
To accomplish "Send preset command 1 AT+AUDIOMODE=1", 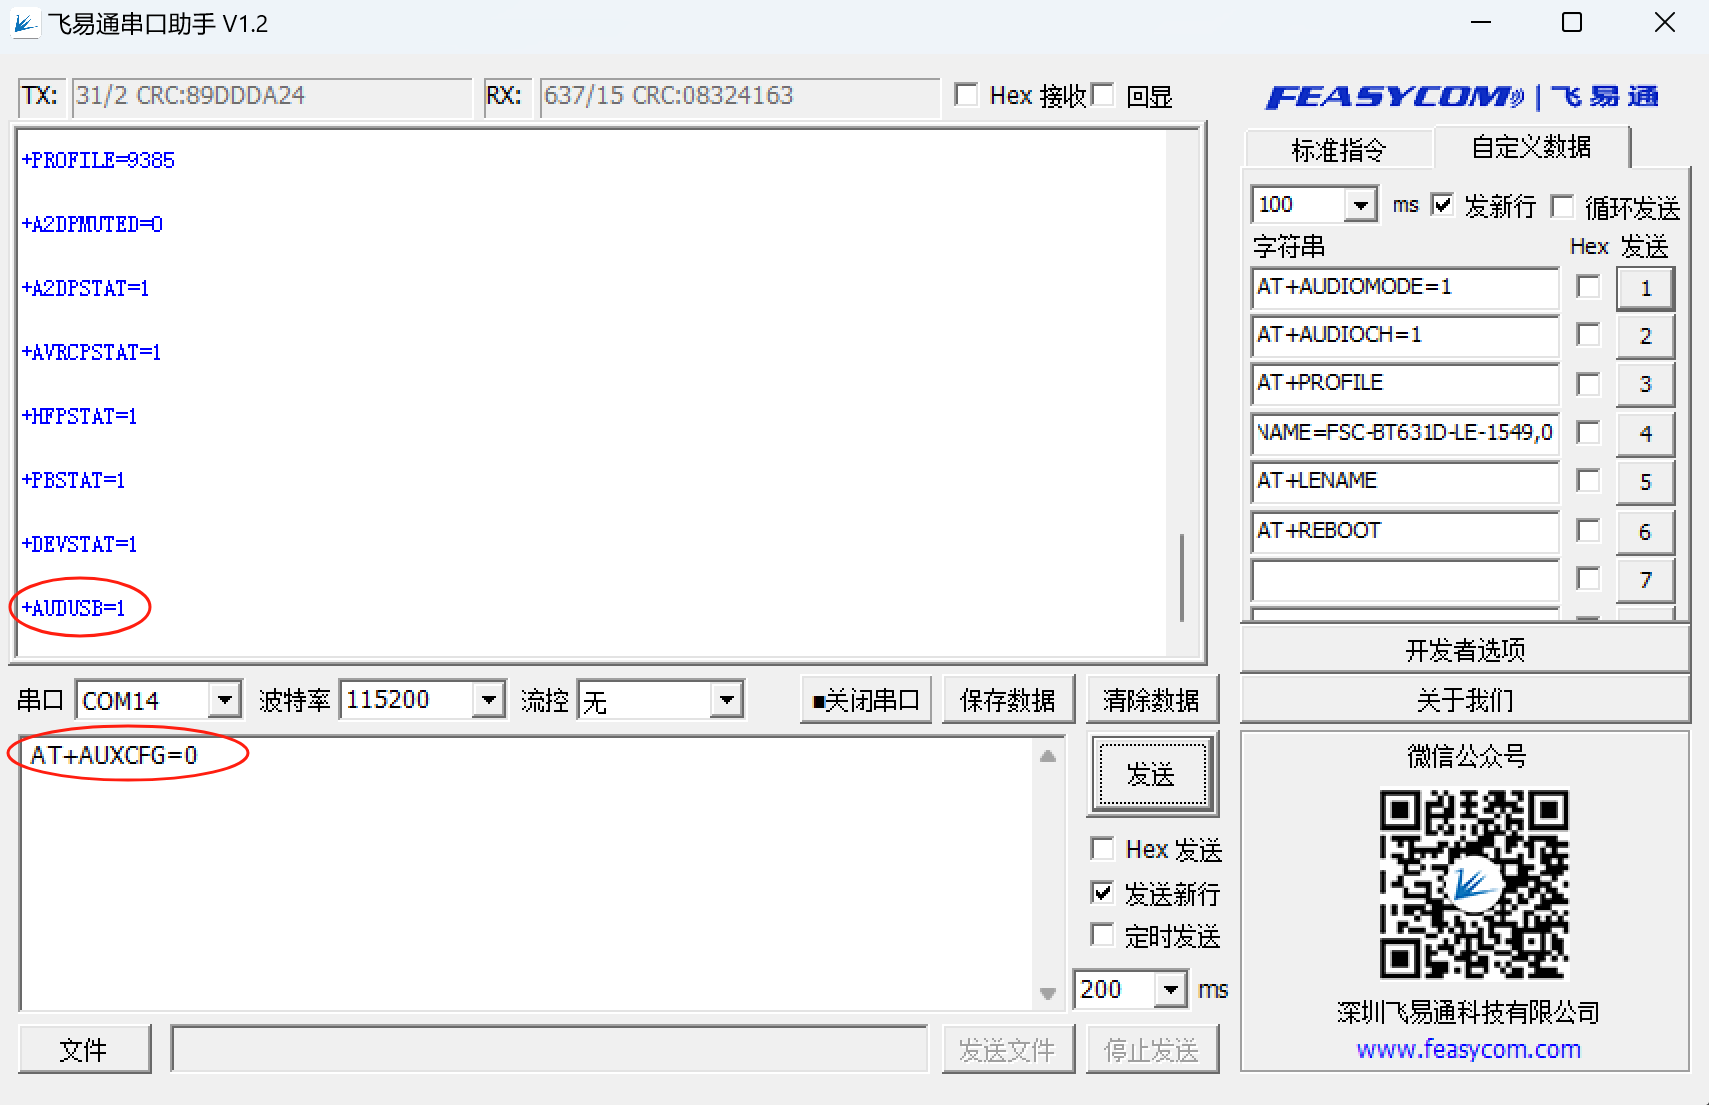I will point(1646,288).
